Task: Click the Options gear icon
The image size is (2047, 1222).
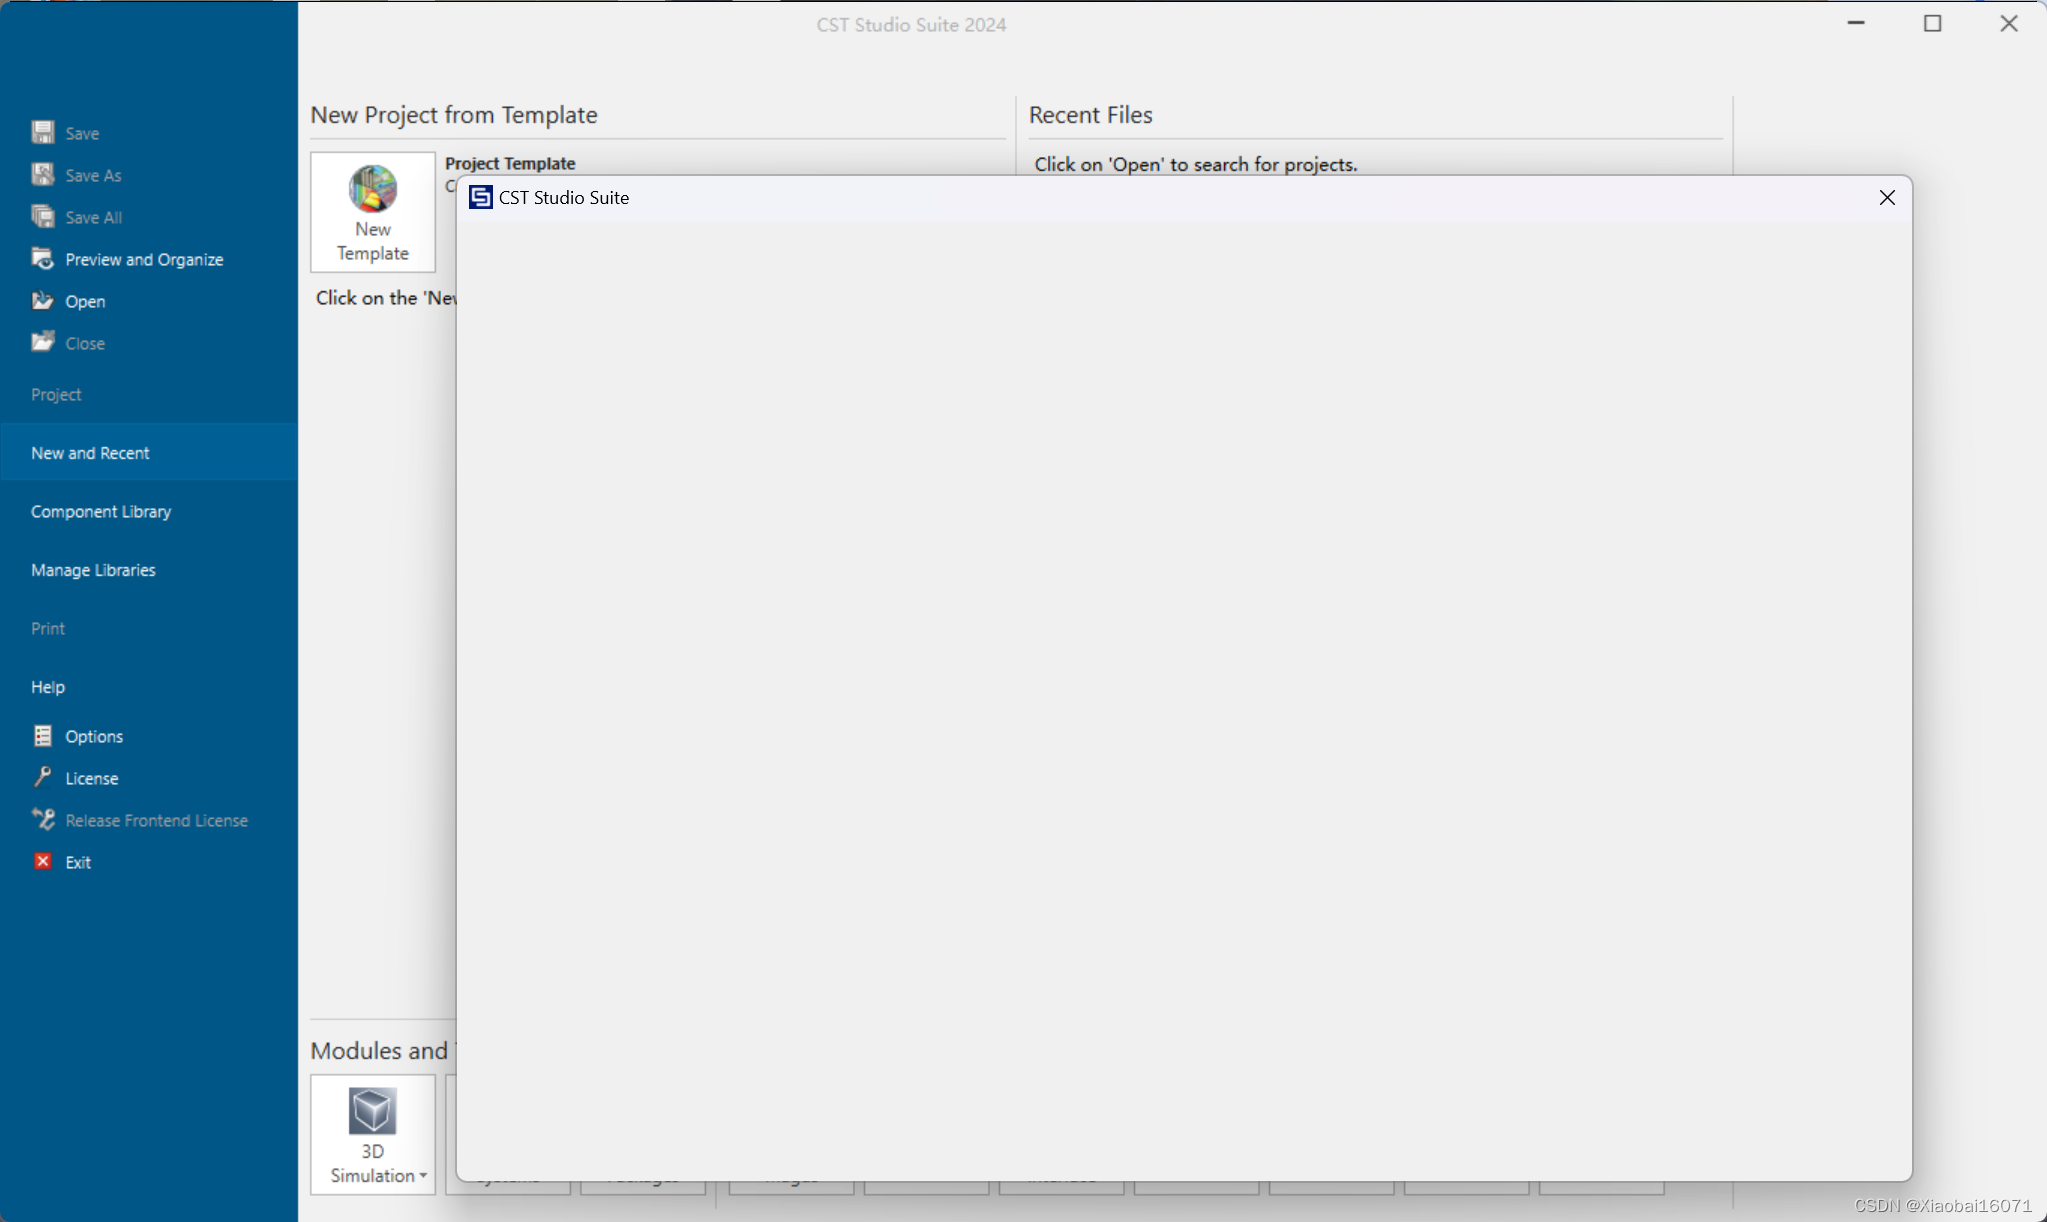Action: [x=42, y=736]
